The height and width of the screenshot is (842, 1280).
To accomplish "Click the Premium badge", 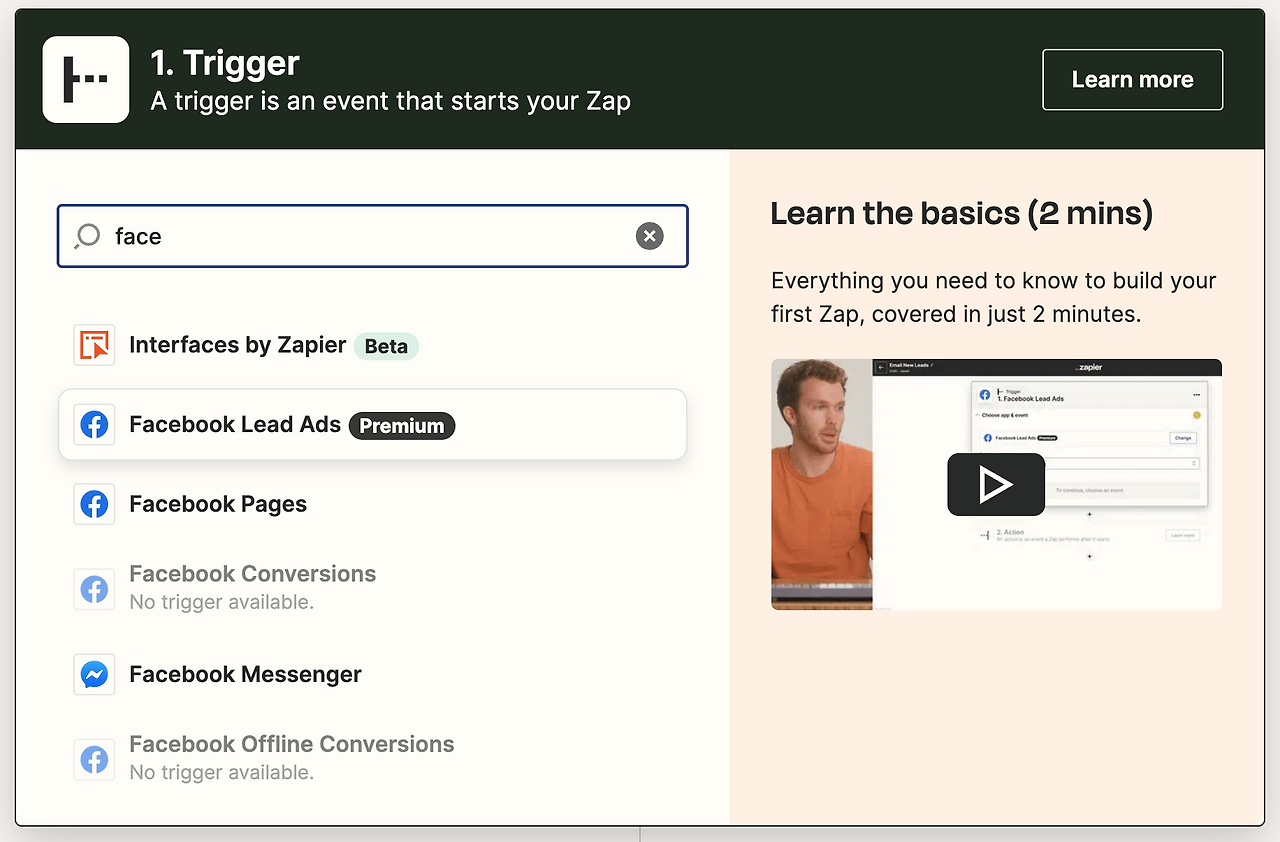I will (402, 426).
